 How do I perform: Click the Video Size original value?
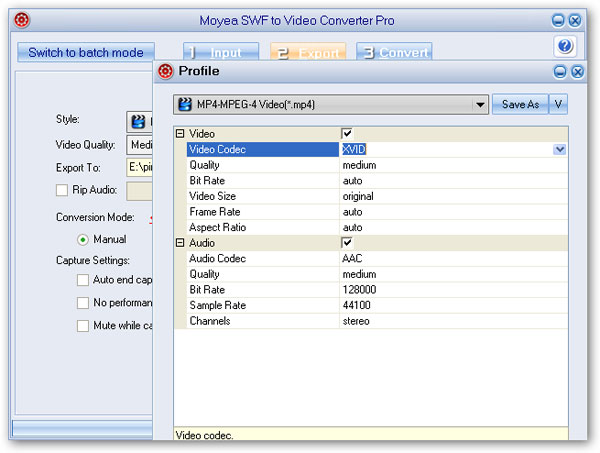pyautogui.click(x=358, y=196)
